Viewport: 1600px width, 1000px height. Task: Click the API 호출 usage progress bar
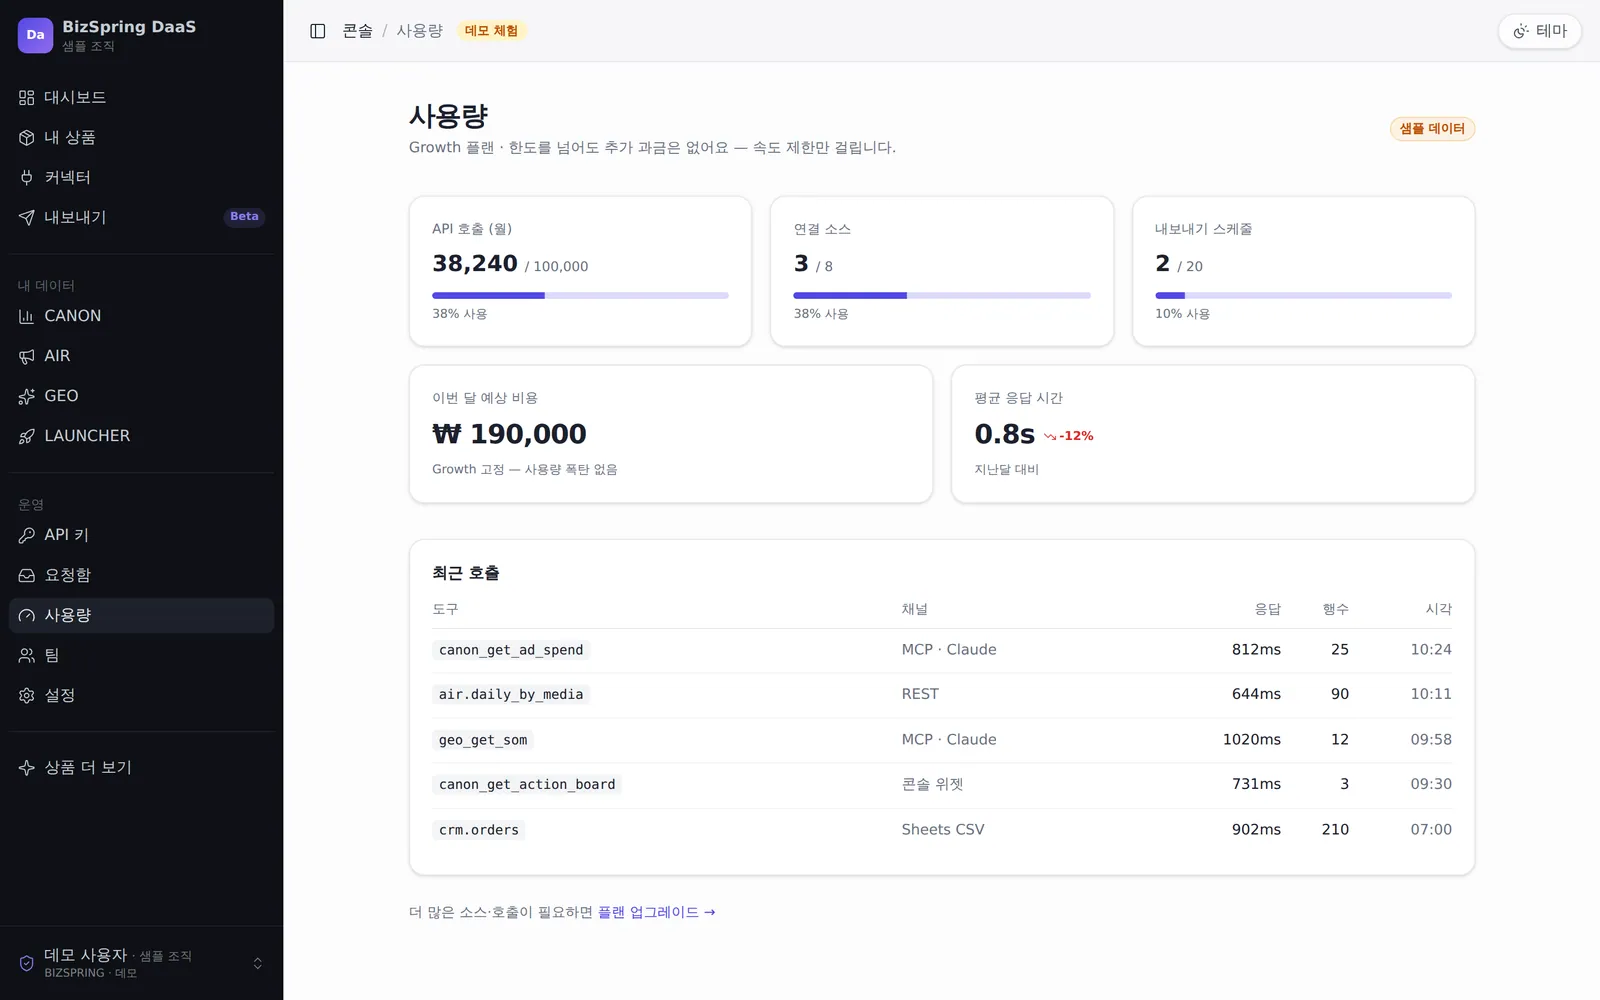pos(580,295)
